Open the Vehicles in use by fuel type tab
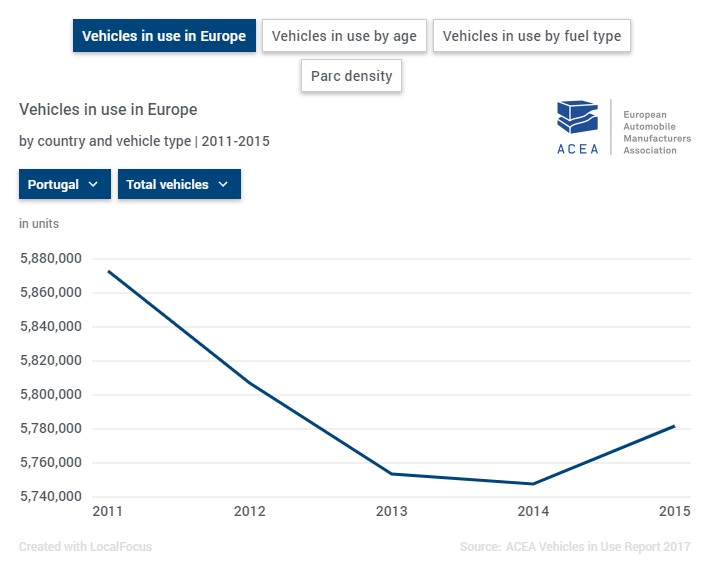The image size is (714, 584). tap(531, 36)
